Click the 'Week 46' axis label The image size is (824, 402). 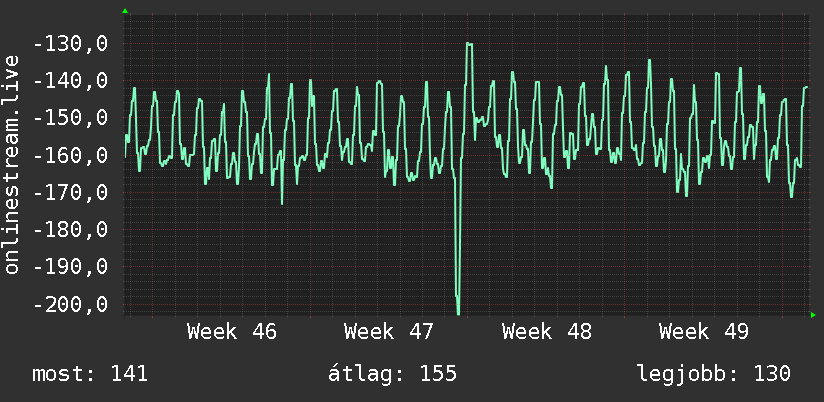pyautogui.click(x=232, y=332)
